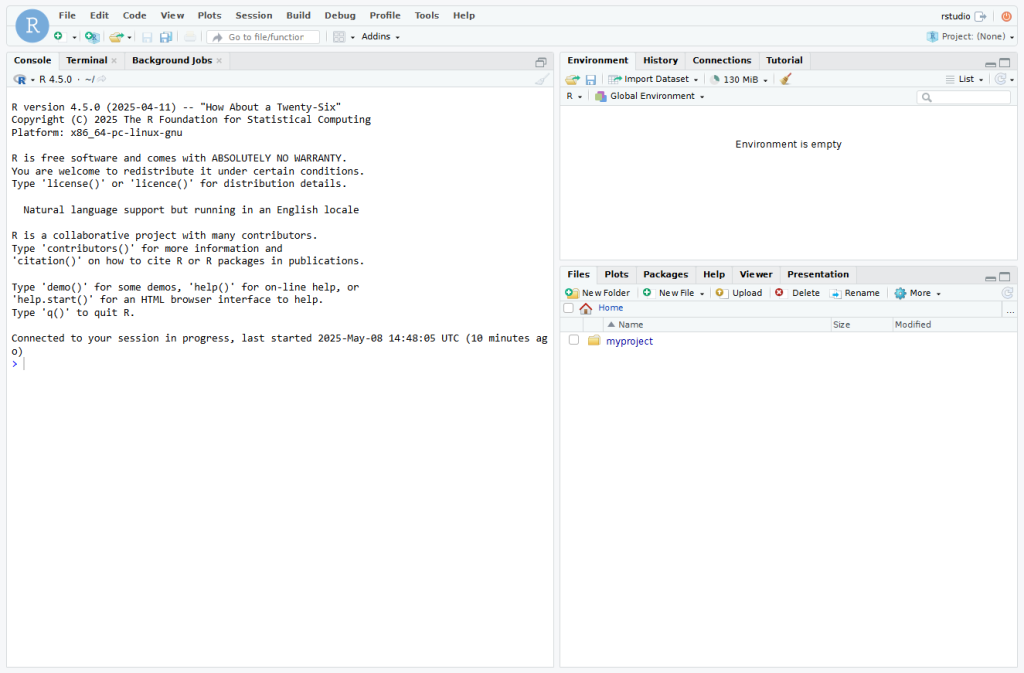Click the New Folder button

(x=598, y=293)
